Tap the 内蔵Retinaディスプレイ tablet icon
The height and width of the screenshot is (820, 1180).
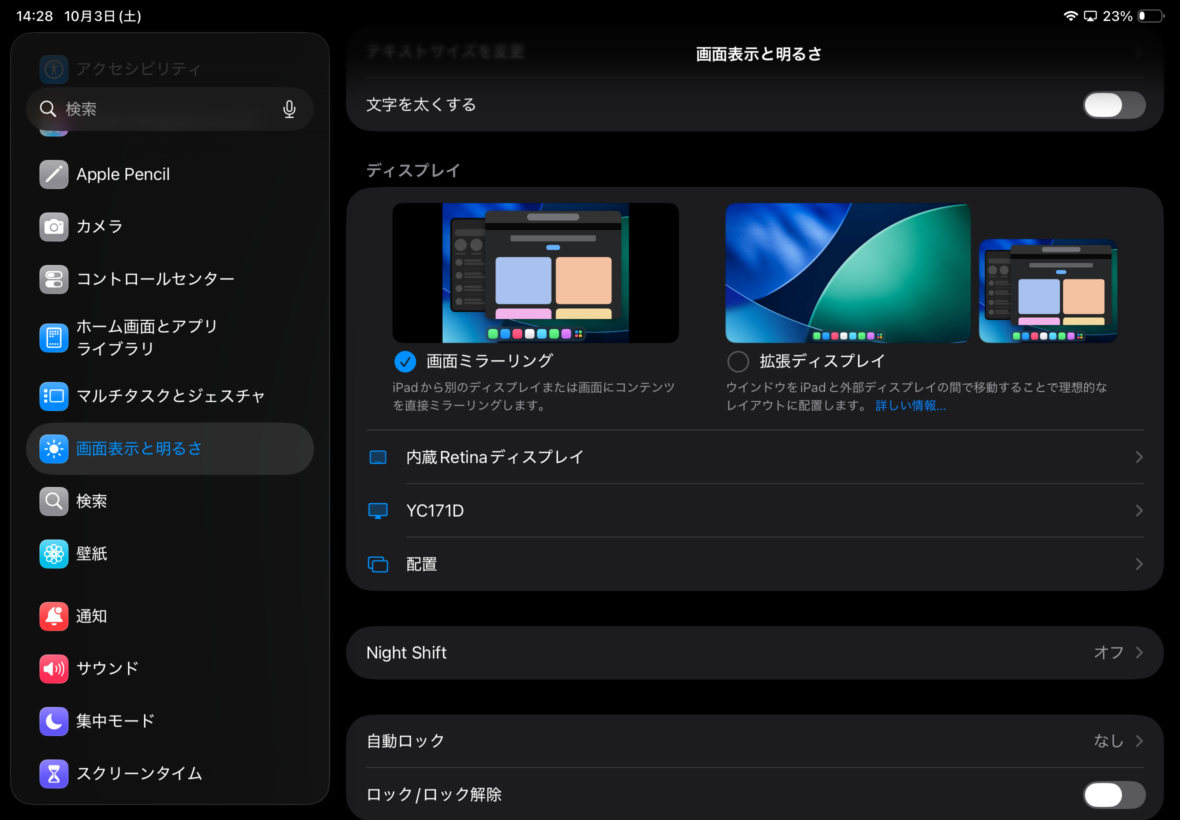(378, 457)
